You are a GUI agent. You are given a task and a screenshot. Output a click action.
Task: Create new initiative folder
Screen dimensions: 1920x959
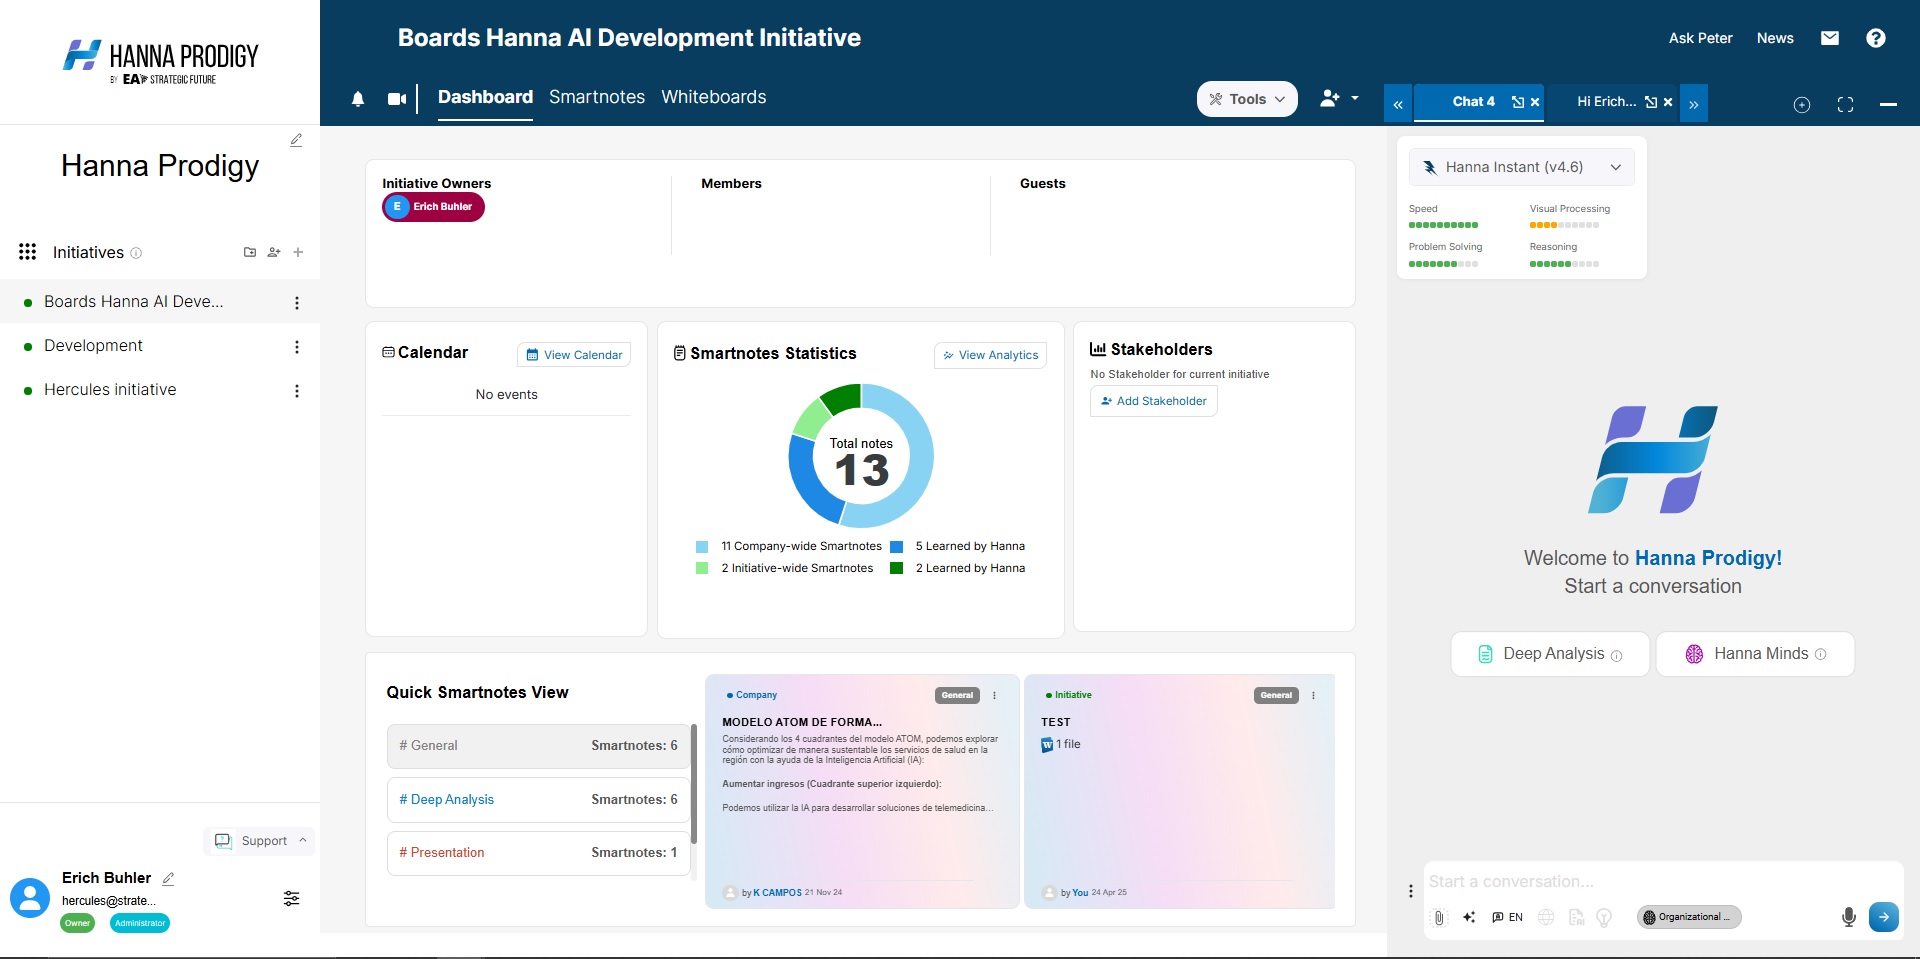click(250, 252)
